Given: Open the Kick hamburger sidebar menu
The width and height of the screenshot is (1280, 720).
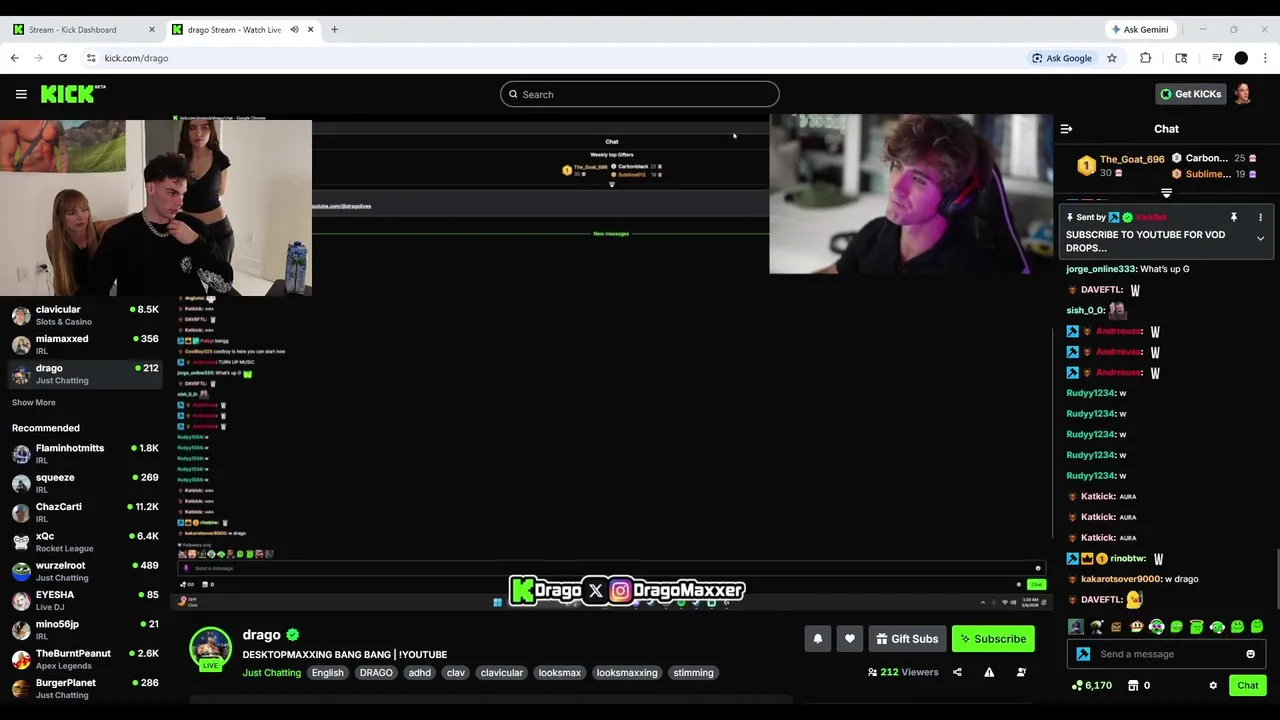Looking at the screenshot, I should pos(21,94).
